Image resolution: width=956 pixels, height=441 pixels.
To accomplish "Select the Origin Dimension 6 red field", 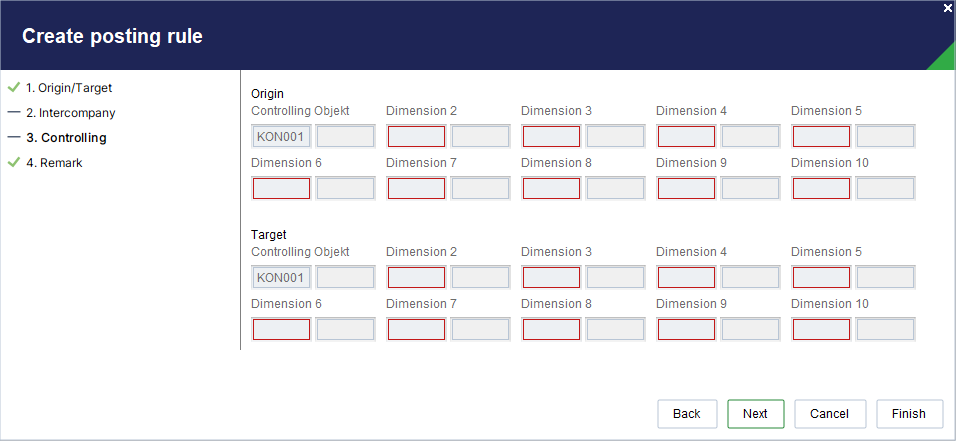I will click(x=281, y=188).
